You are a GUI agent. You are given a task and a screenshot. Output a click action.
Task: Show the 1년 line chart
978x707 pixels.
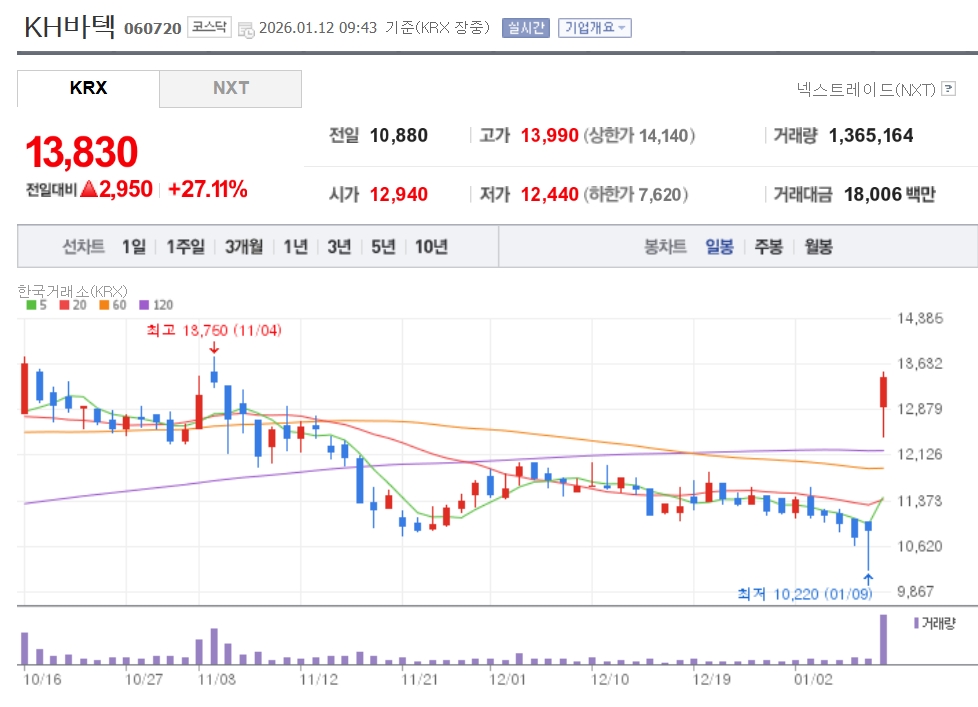click(296, 247)
